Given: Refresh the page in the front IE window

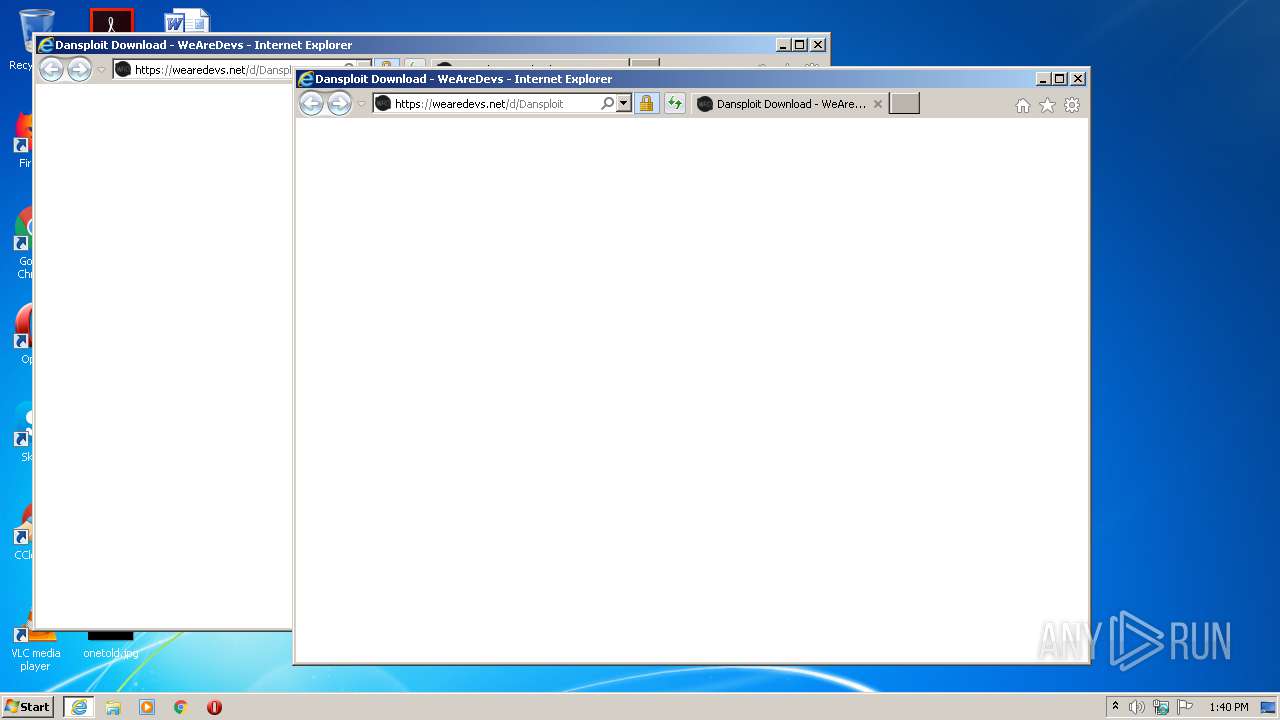Looking at the screenshot, I should coord(675,104).
